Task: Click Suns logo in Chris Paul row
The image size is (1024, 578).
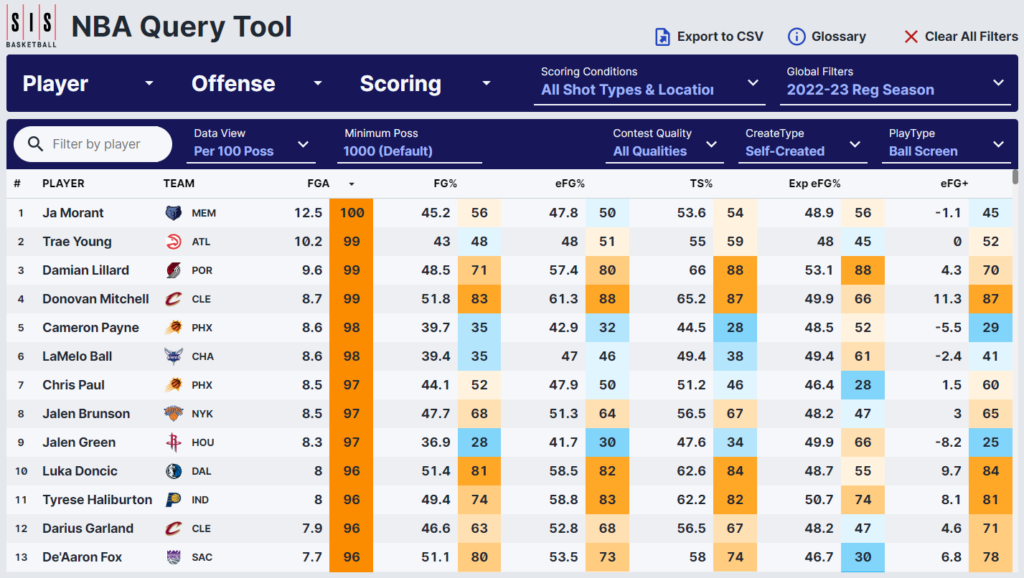Action: [173, 385]
